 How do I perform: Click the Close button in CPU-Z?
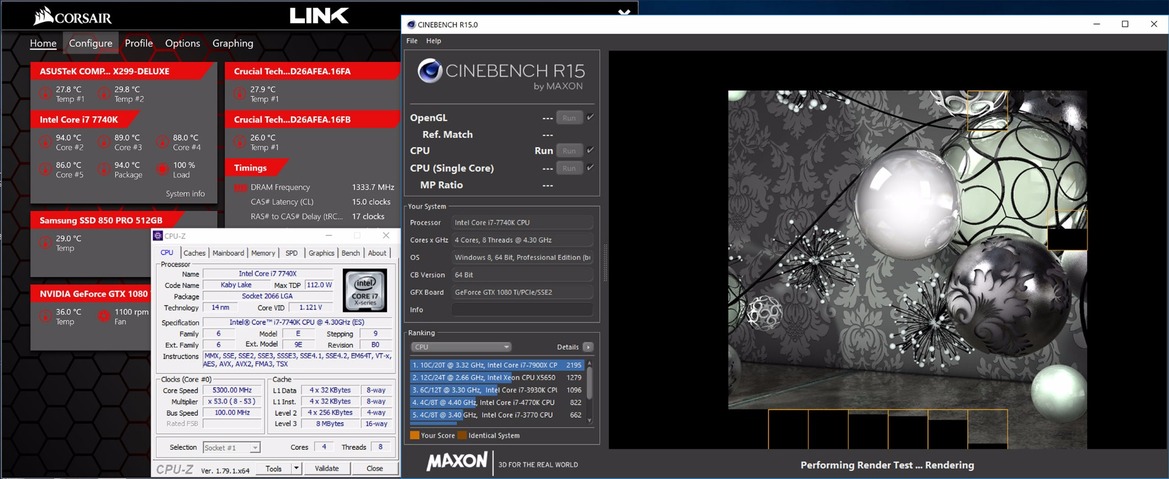click(x=374, y=469)
